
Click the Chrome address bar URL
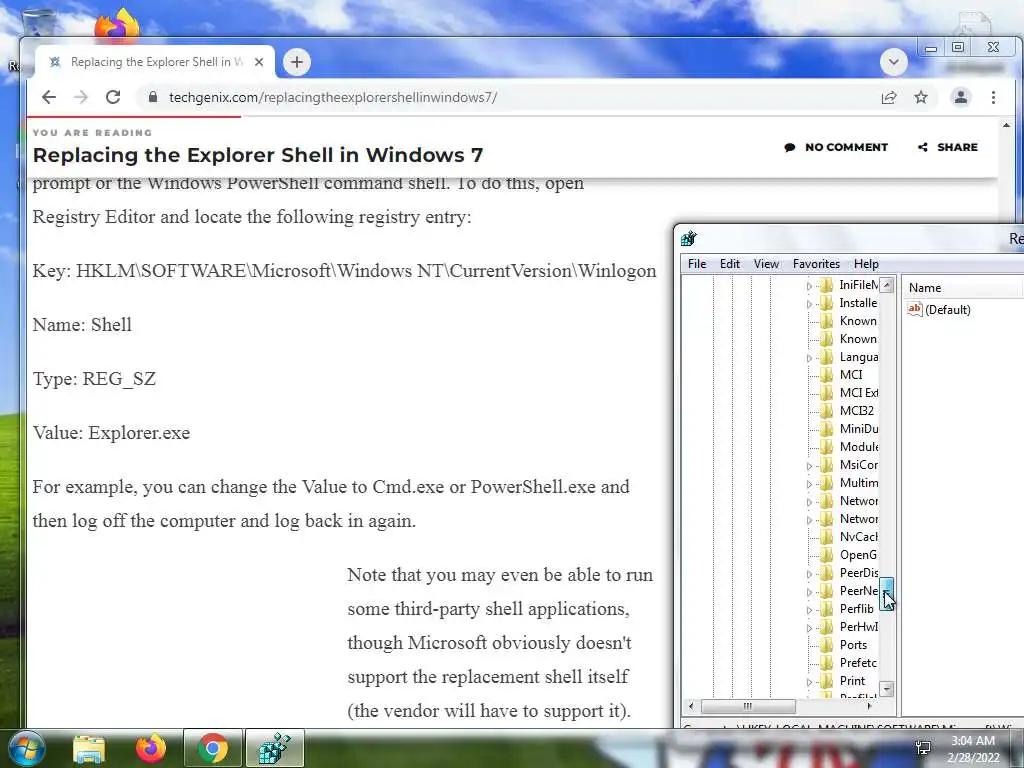click(x=333, y=97)
